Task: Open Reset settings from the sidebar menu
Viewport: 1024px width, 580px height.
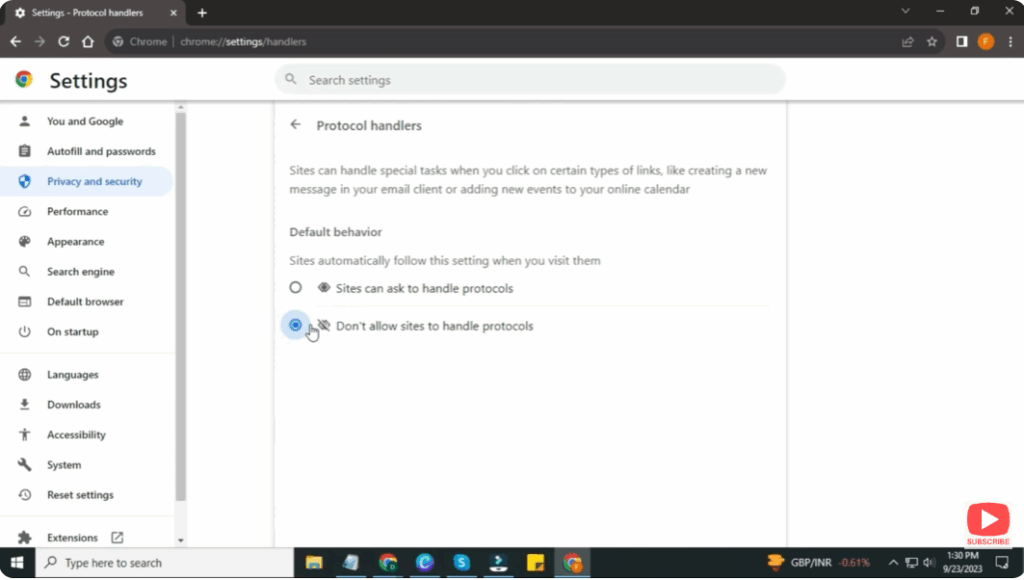Action: pos(80,494)
